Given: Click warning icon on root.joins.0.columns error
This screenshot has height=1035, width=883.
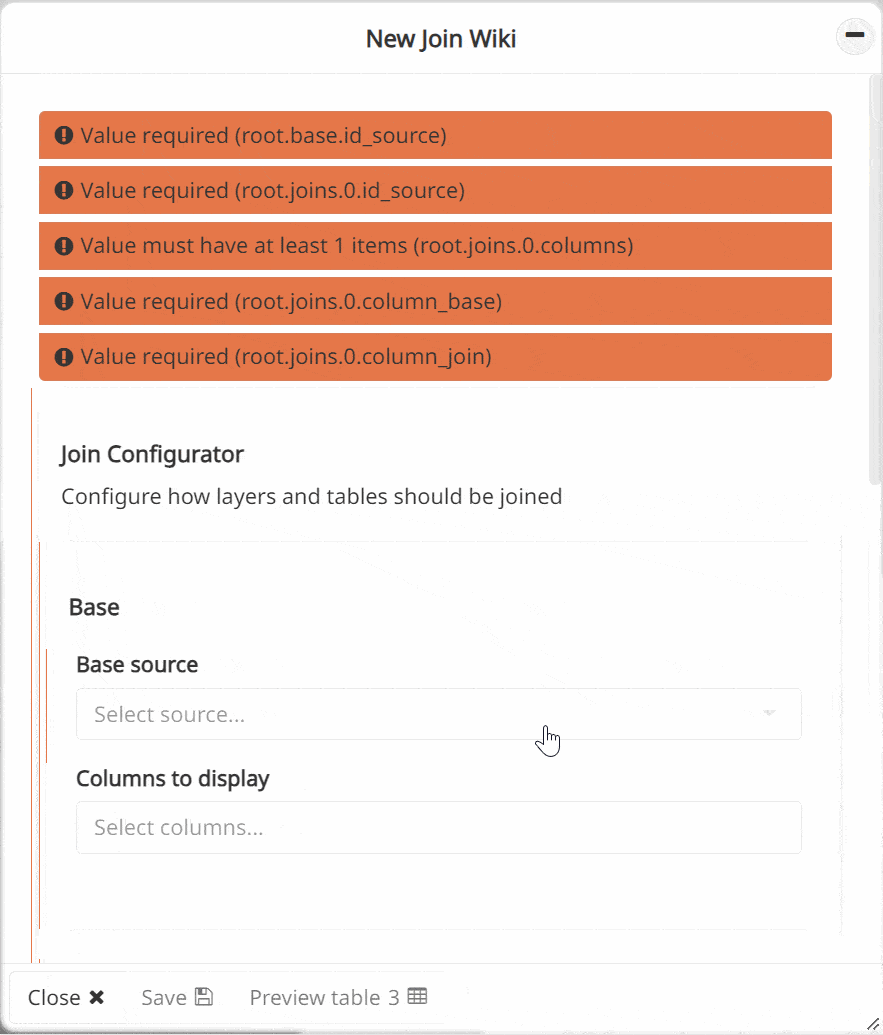Looking at the screenshot, I should (64, 246).
